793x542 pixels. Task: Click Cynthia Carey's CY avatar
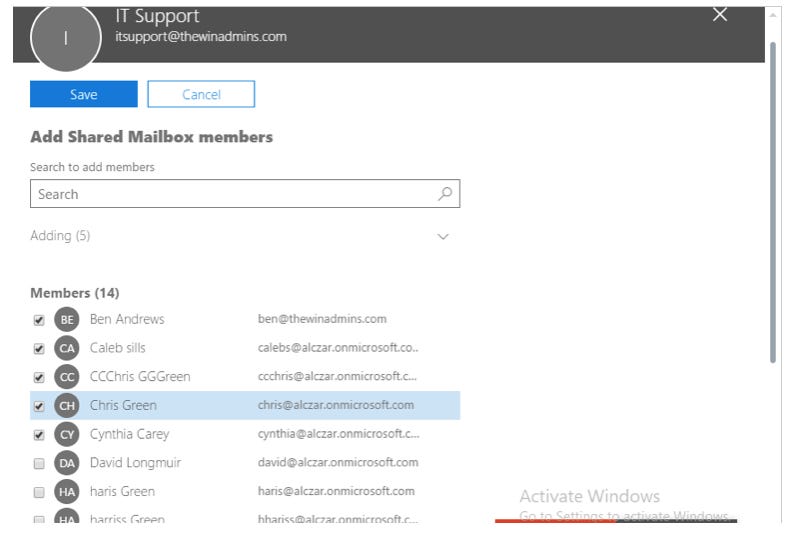67,434
